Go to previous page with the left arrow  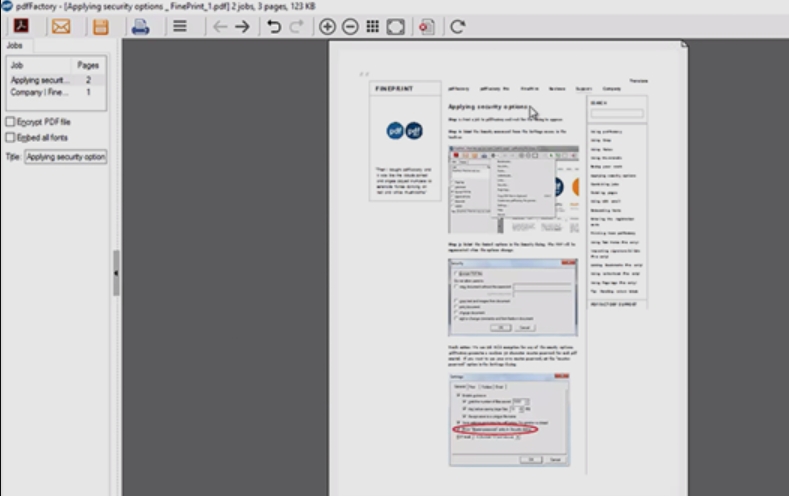220,27
